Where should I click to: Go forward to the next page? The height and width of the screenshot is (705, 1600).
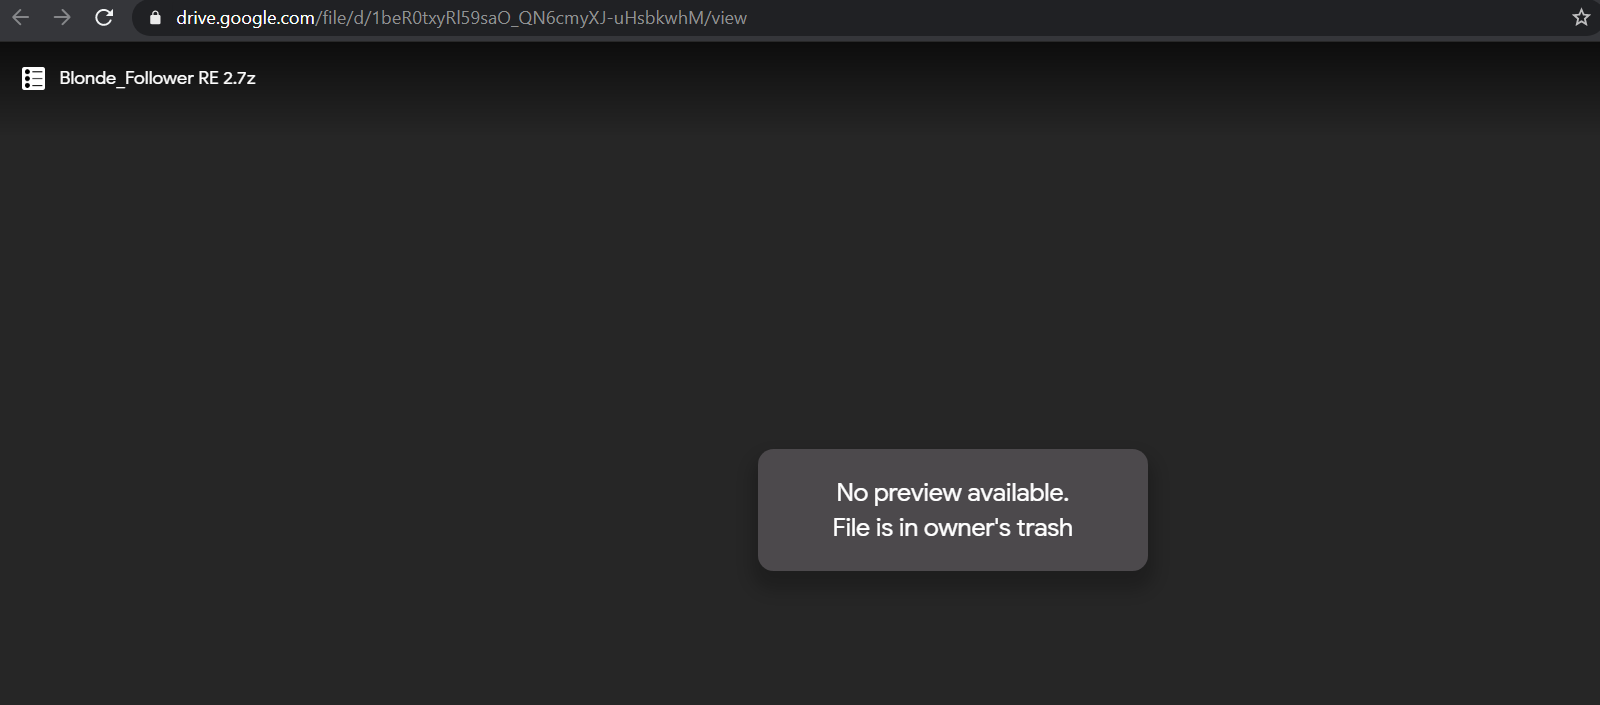(62, 18)
